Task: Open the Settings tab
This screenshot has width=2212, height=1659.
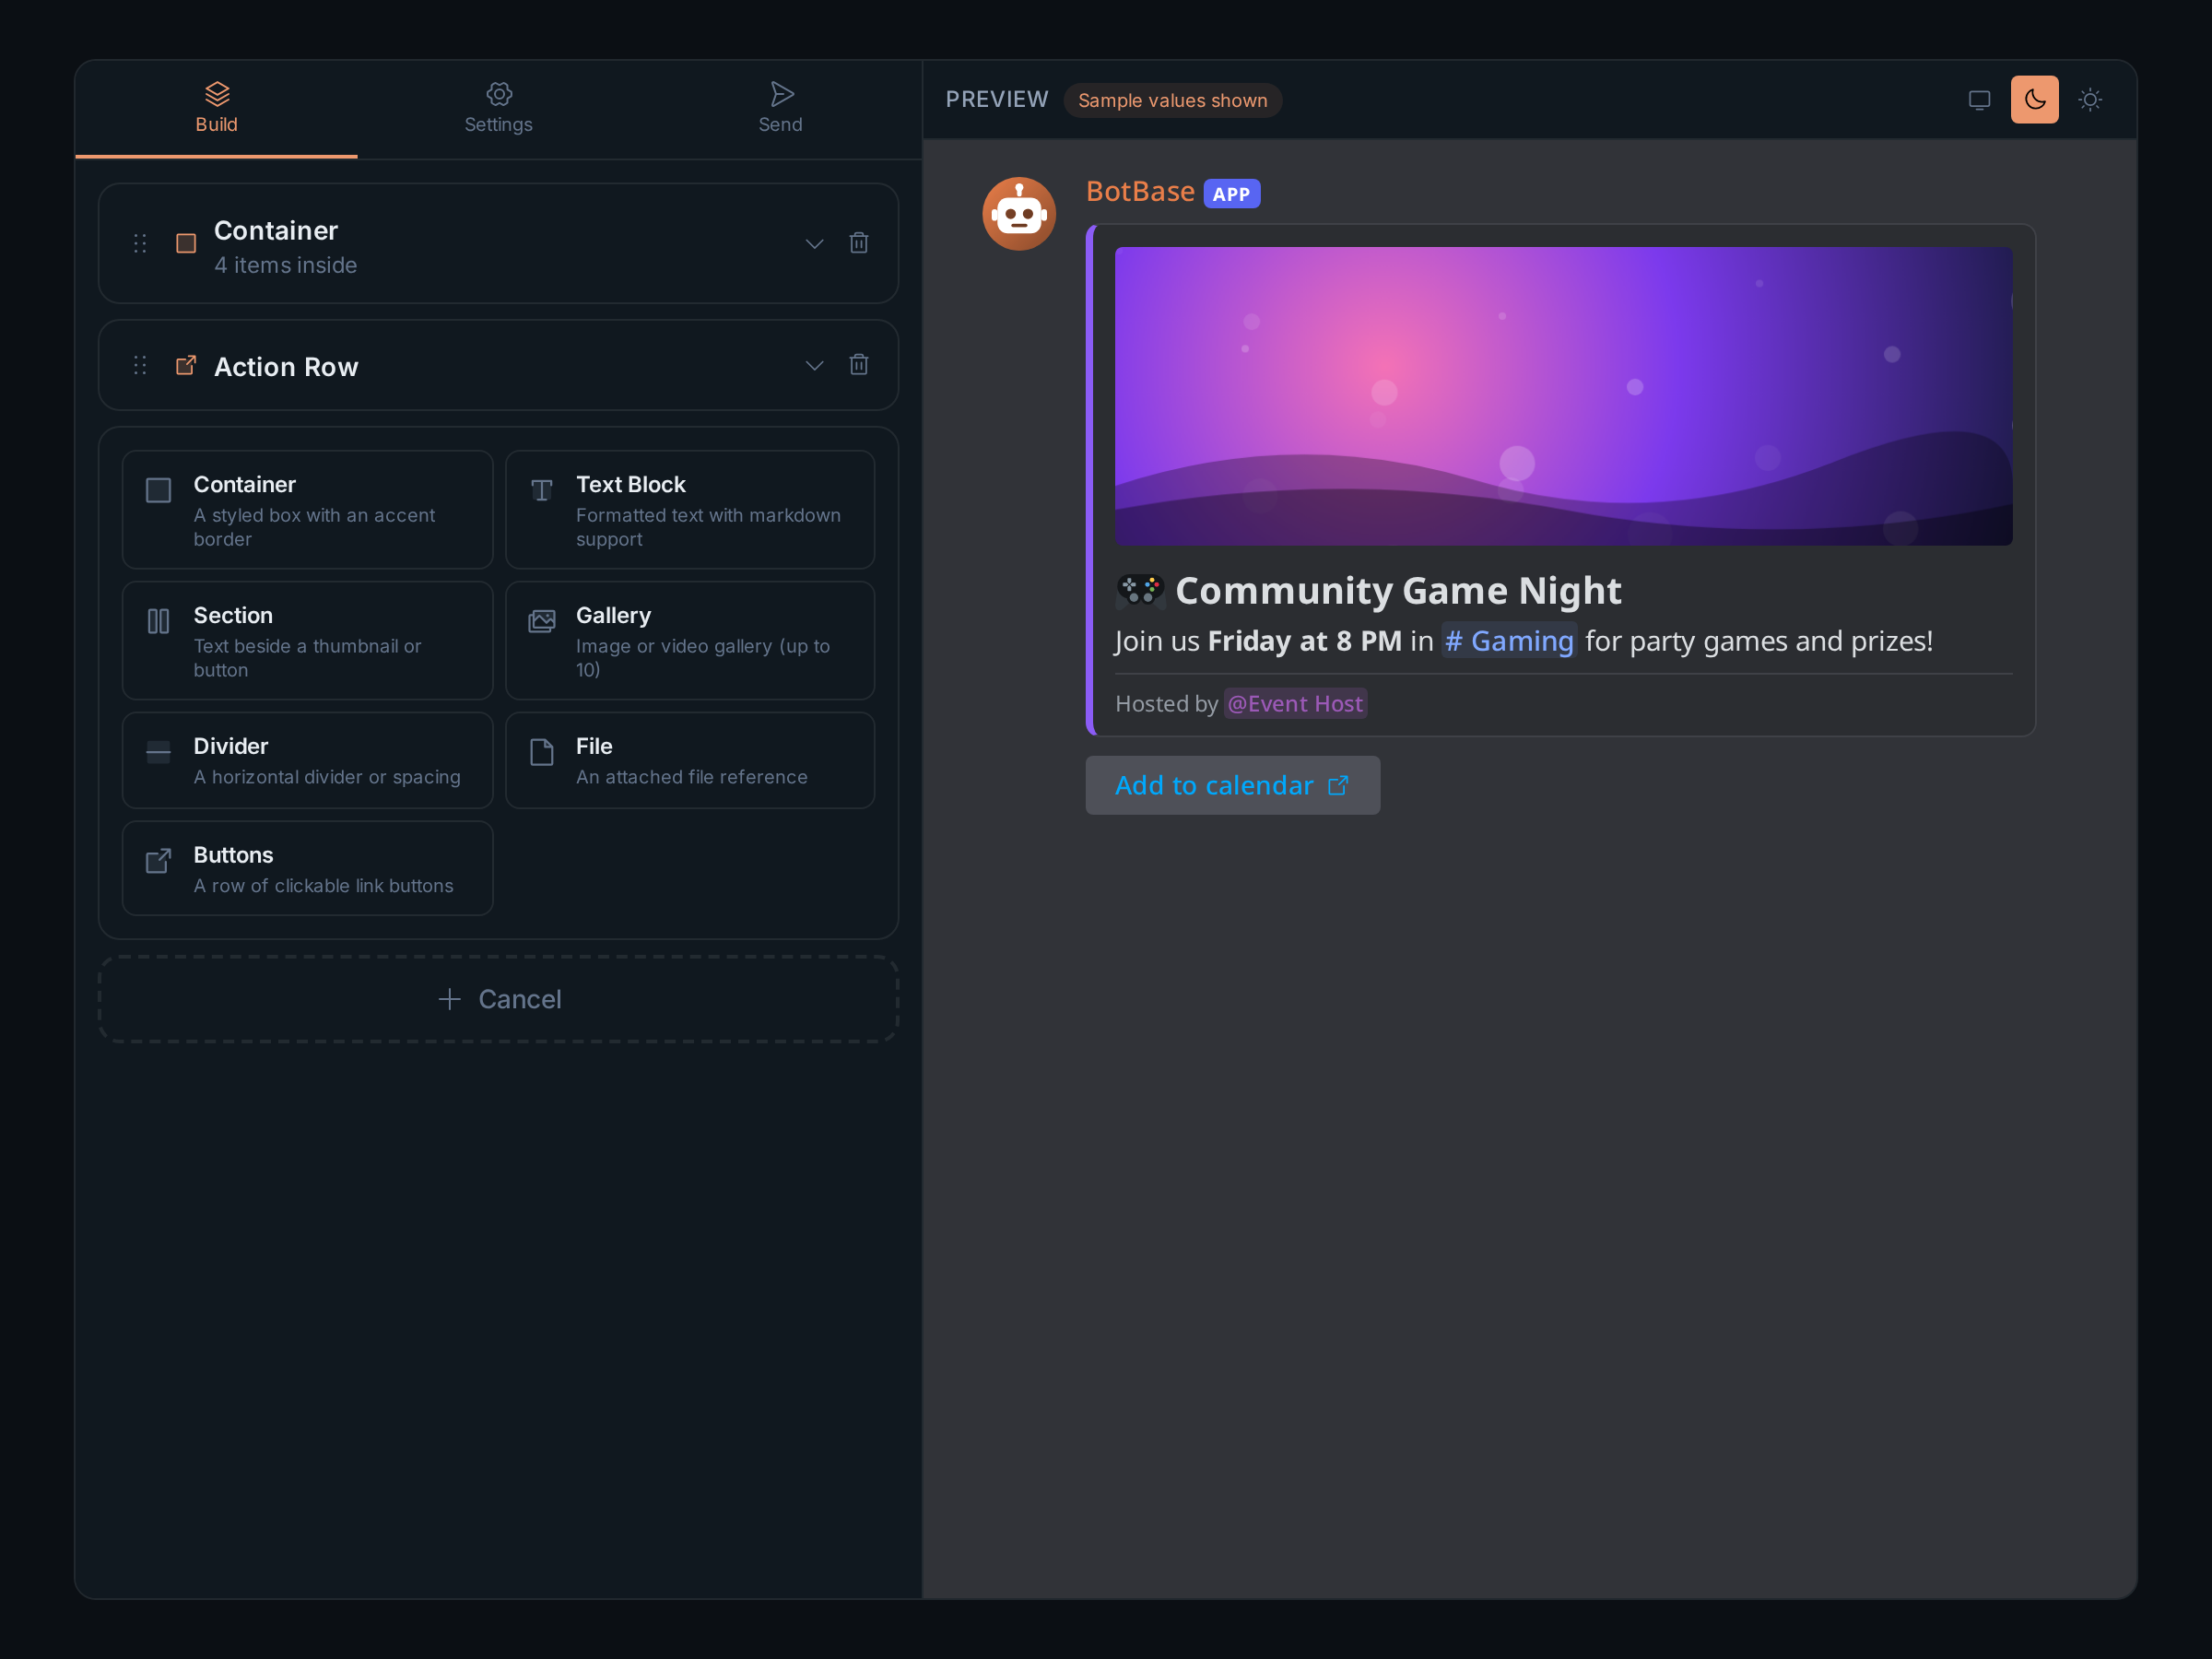Action: tap(498, 109)
